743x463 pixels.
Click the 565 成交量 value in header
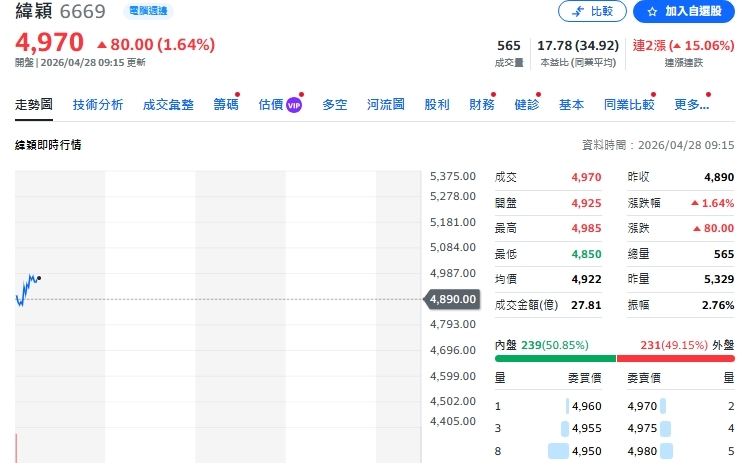point(509,45)
